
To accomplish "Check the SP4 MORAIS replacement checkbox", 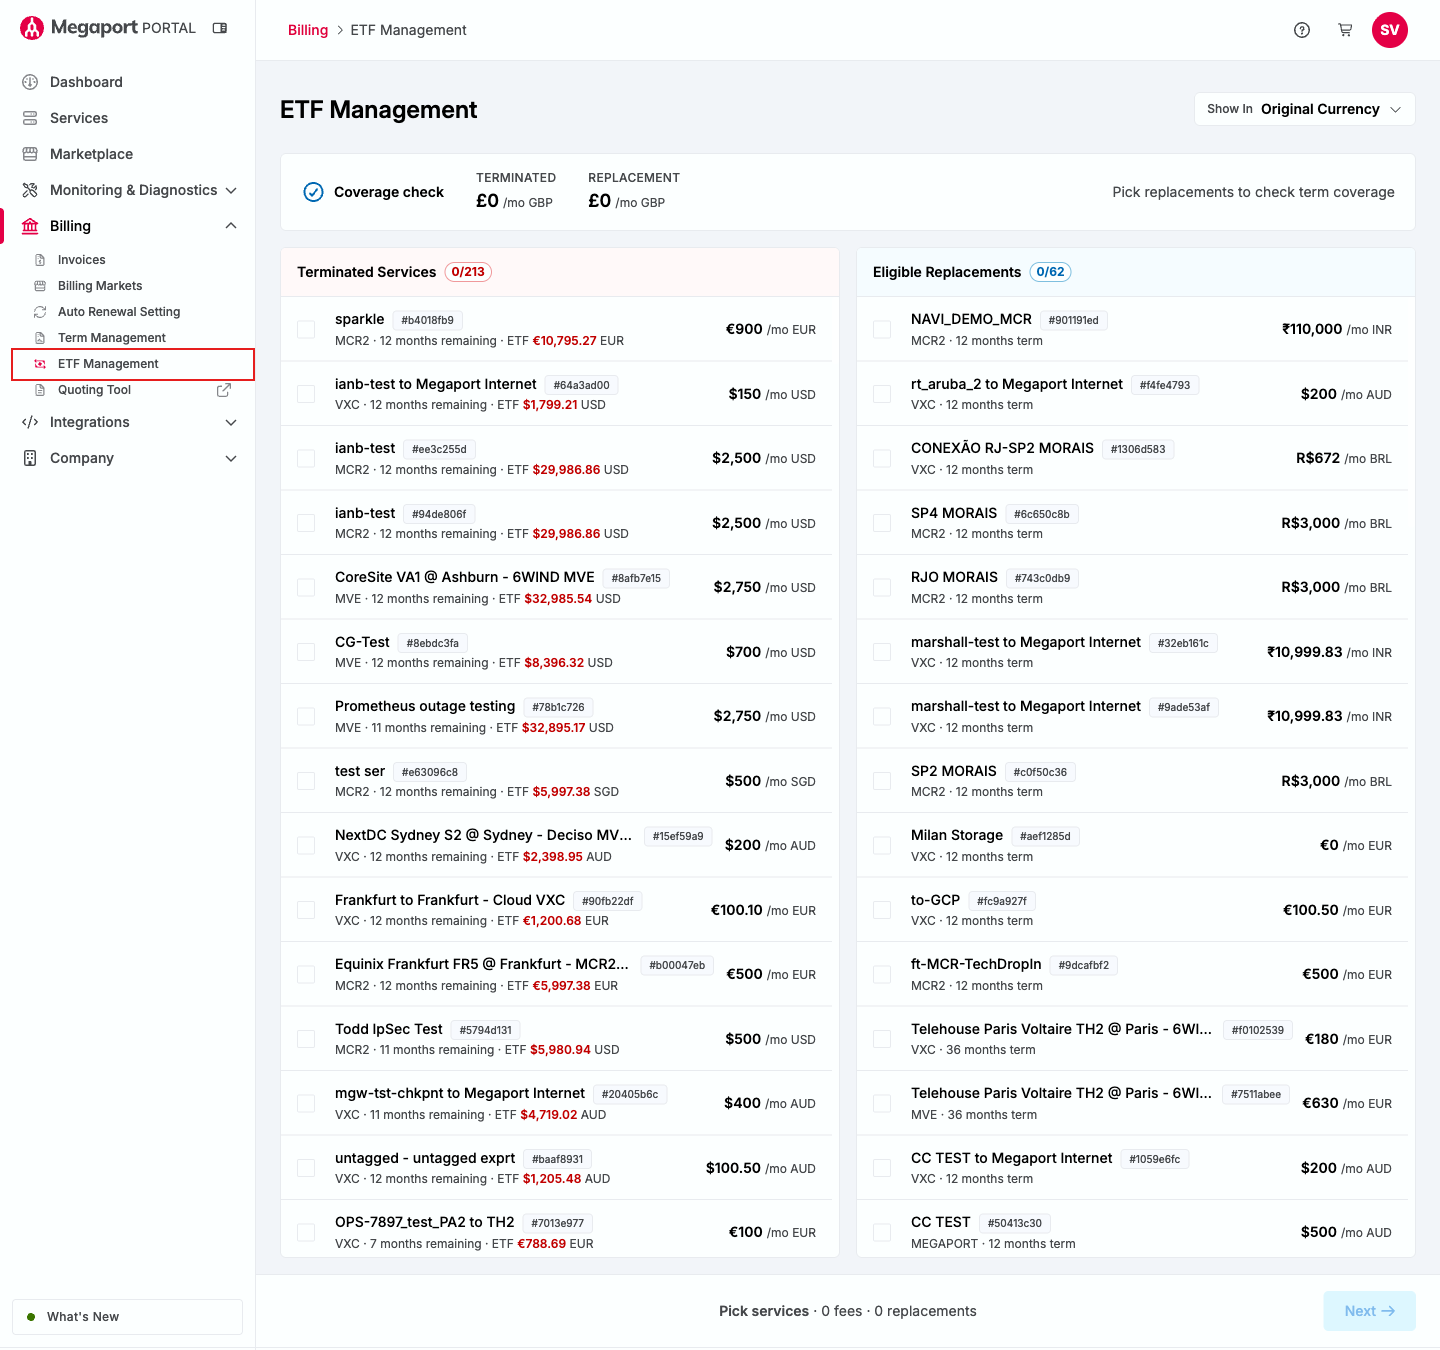I will point(882,523).
